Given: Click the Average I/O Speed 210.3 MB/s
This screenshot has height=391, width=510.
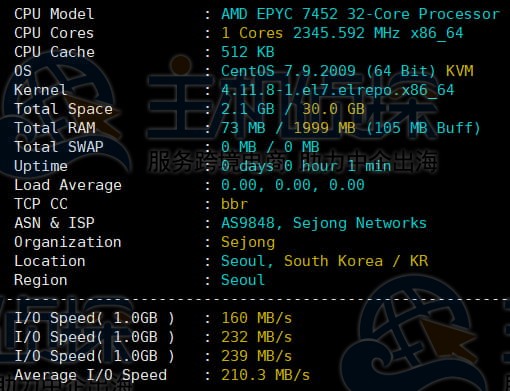Looking at the screenshot, I should [266, 375].
